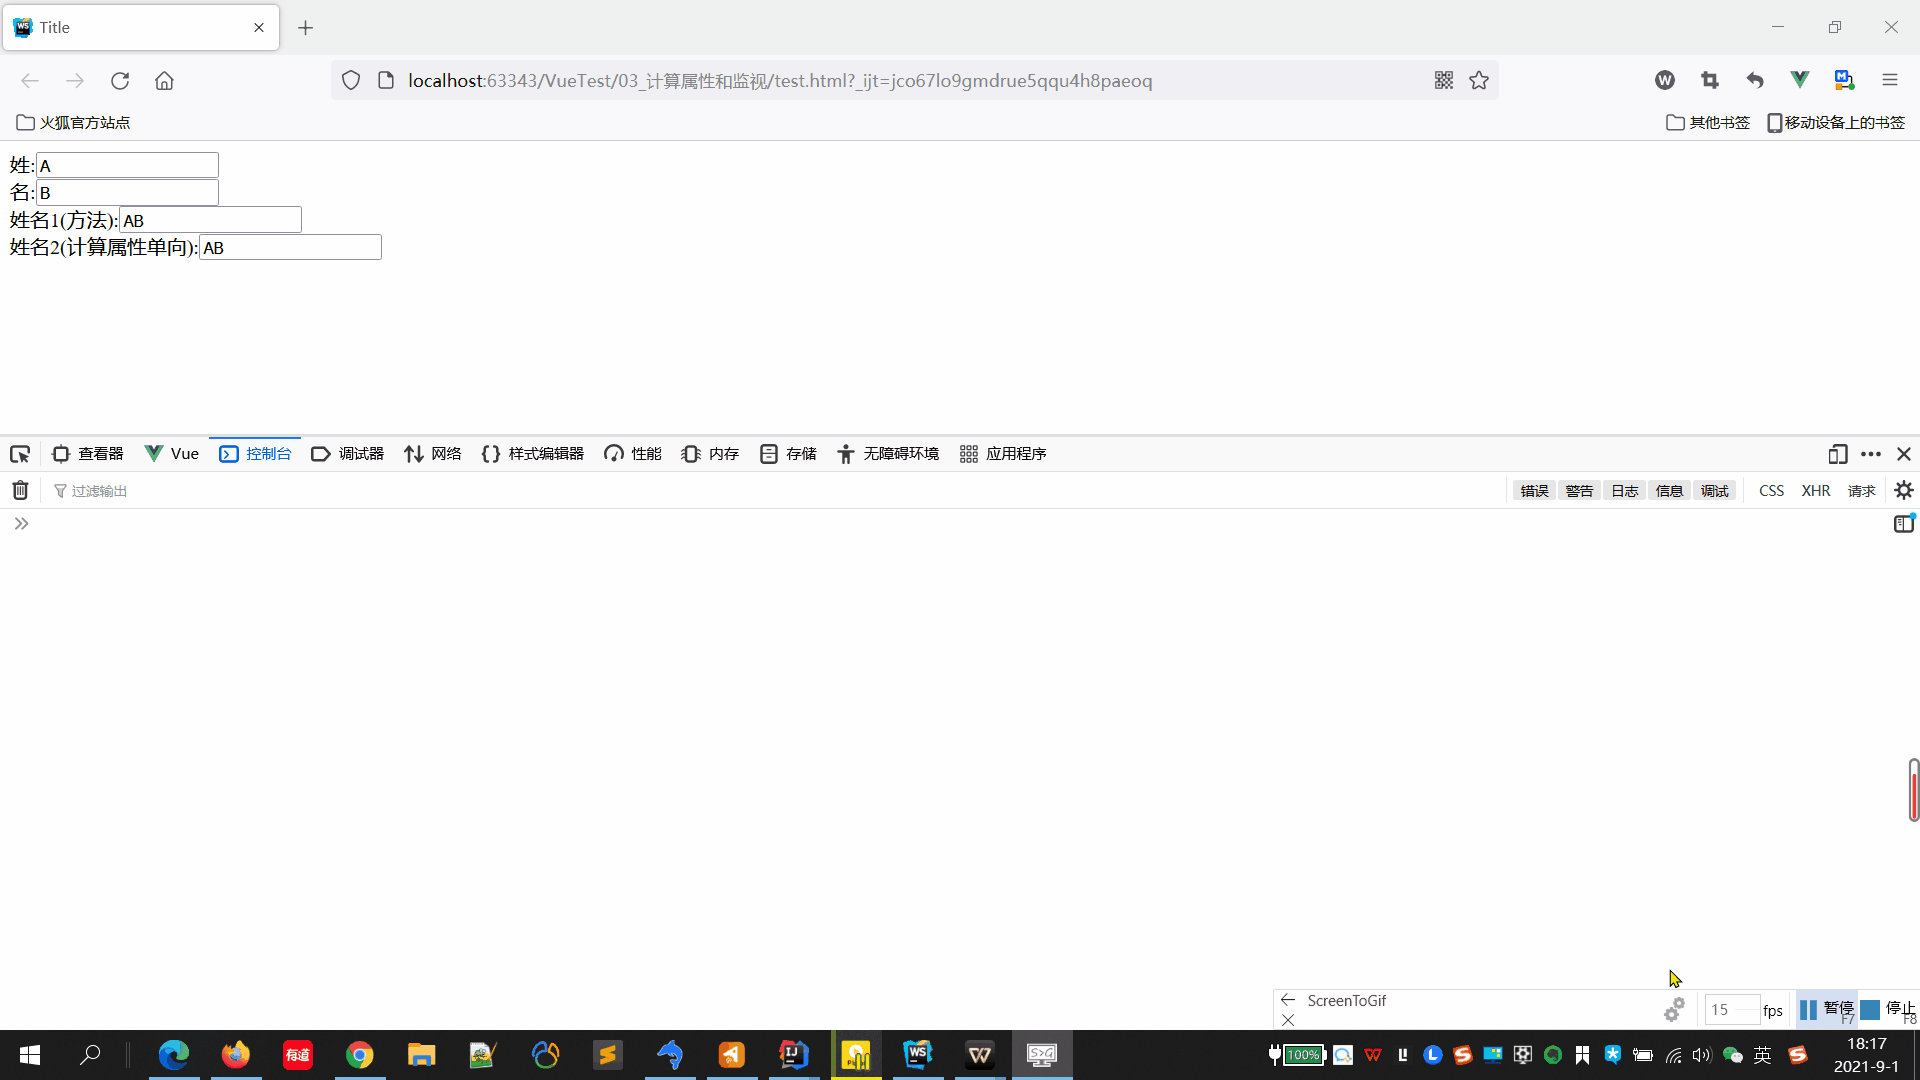Enable the XHR filter toggle

coord(1815,491)
